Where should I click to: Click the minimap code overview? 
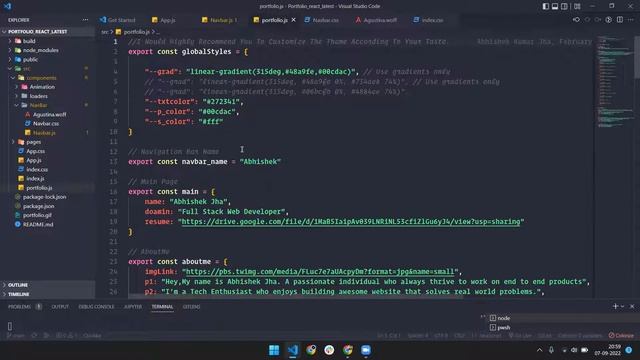click(615, 82)
